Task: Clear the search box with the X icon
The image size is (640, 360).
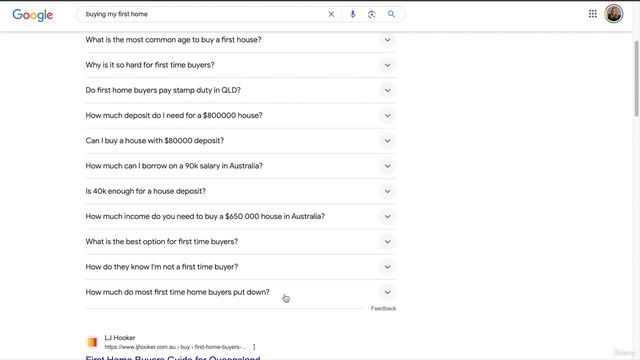Action: coord(331,14)
